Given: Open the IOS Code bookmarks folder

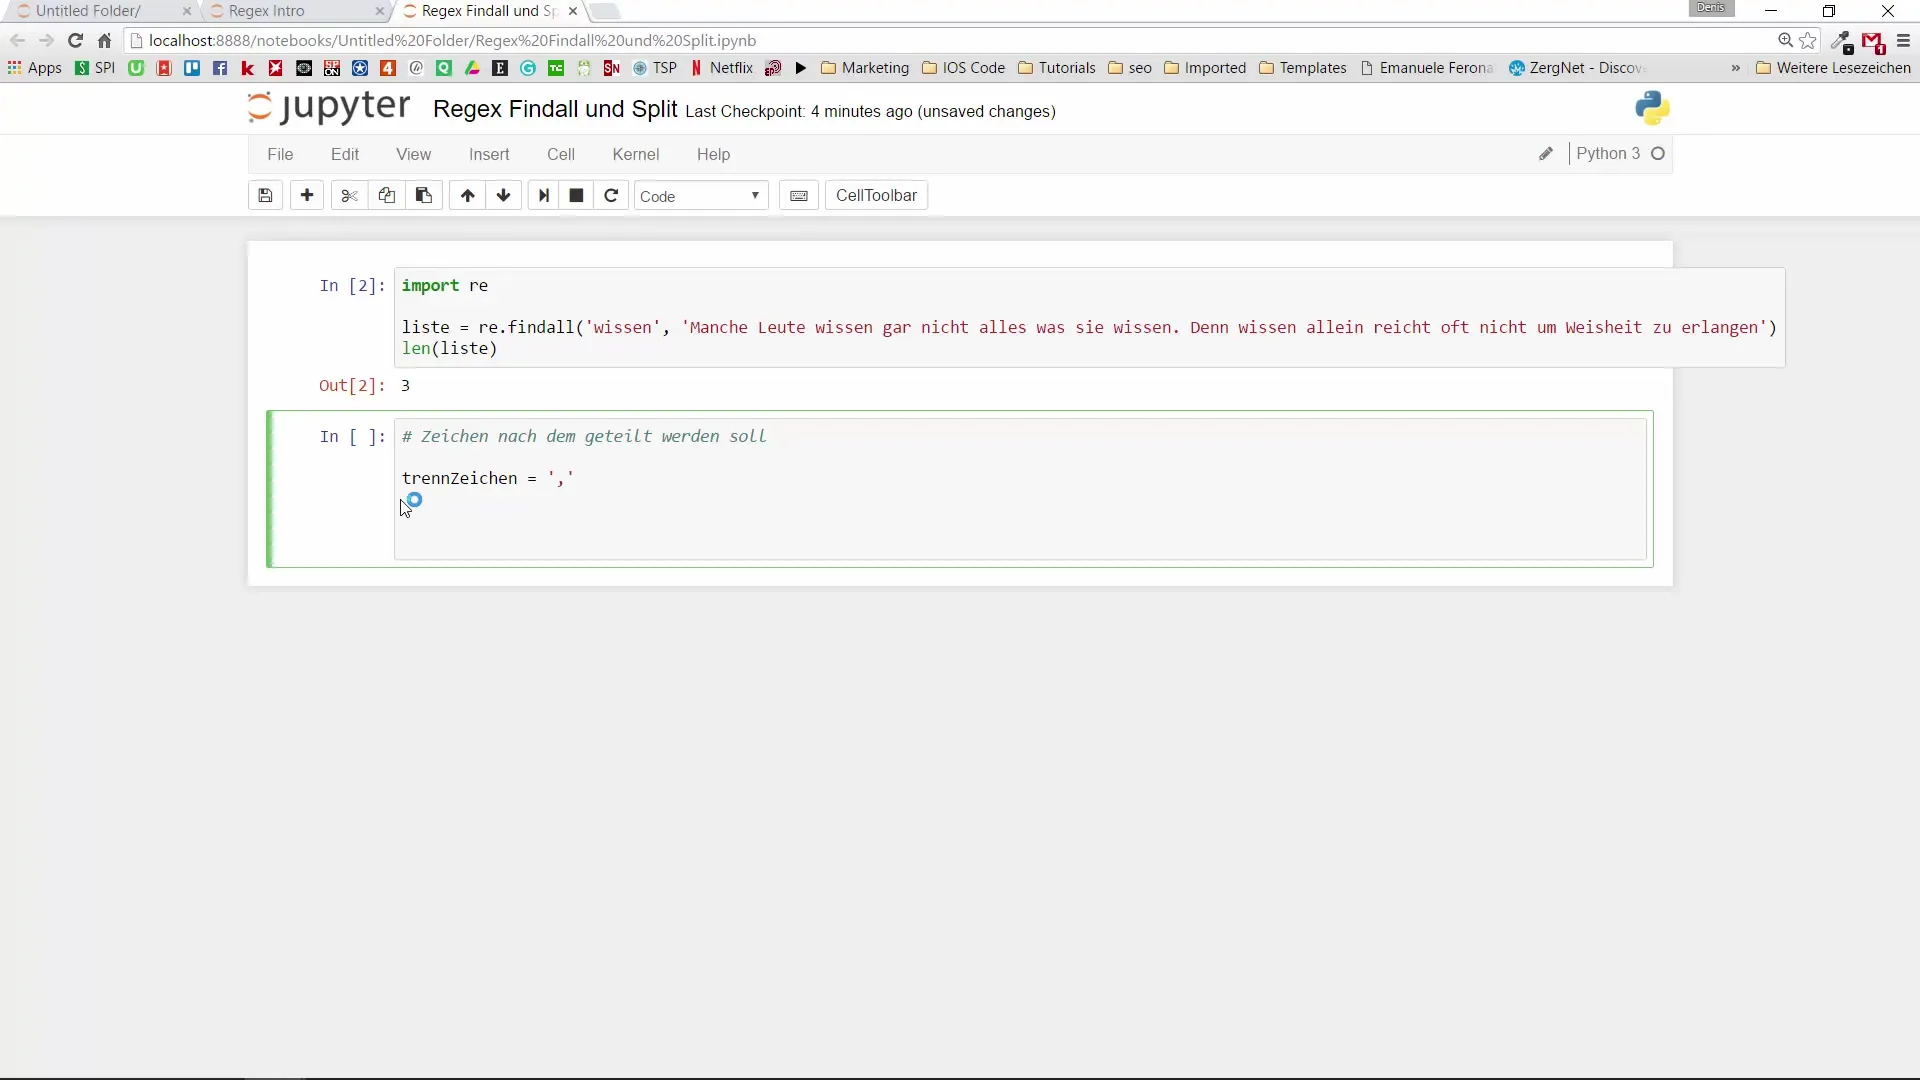Looking at the screenshot, I should coord(964,68).
